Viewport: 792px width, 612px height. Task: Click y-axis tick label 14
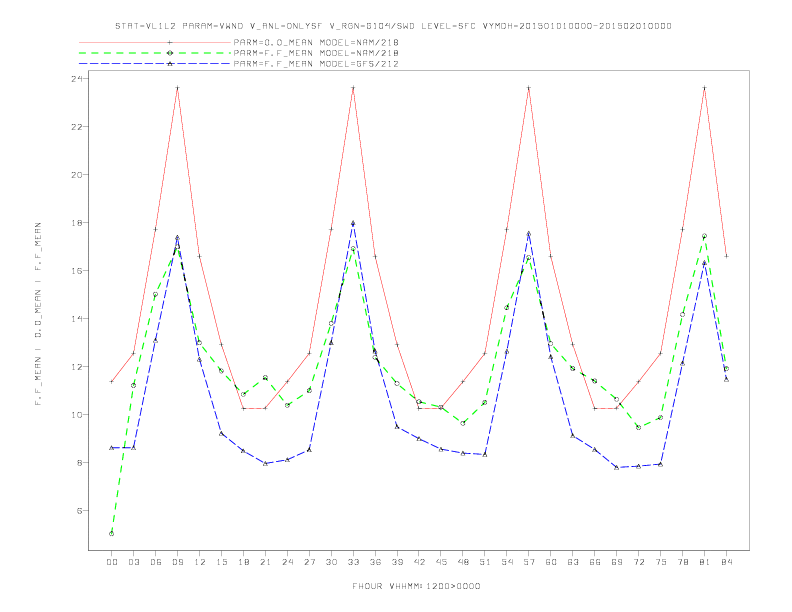[76, 319]
